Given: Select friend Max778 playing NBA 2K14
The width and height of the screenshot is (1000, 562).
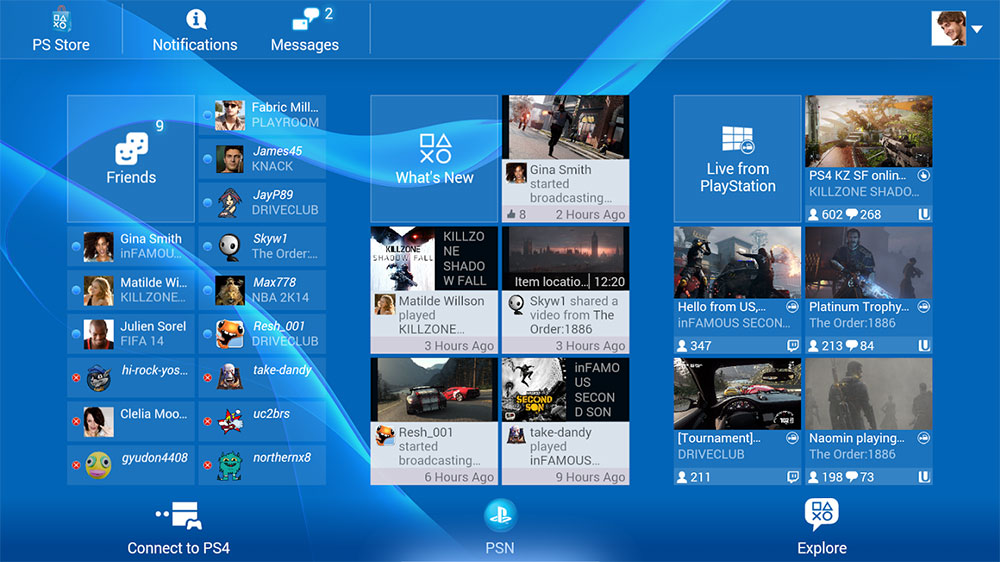Looking at the screenshot, I should (x=262, y=290).
